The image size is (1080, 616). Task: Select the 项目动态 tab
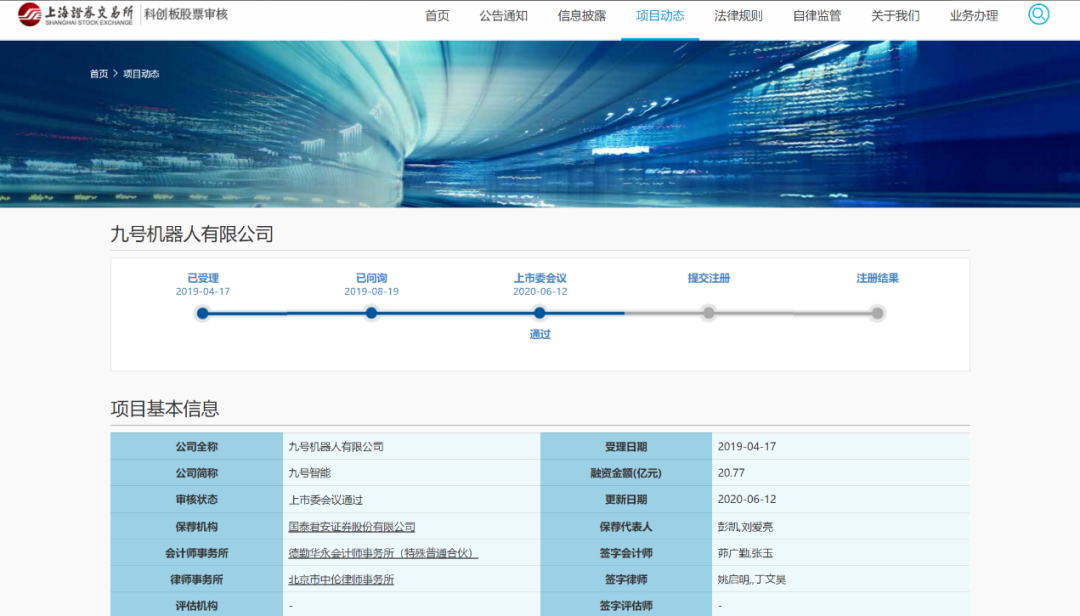pyautogui.click(x=660, y=16)
